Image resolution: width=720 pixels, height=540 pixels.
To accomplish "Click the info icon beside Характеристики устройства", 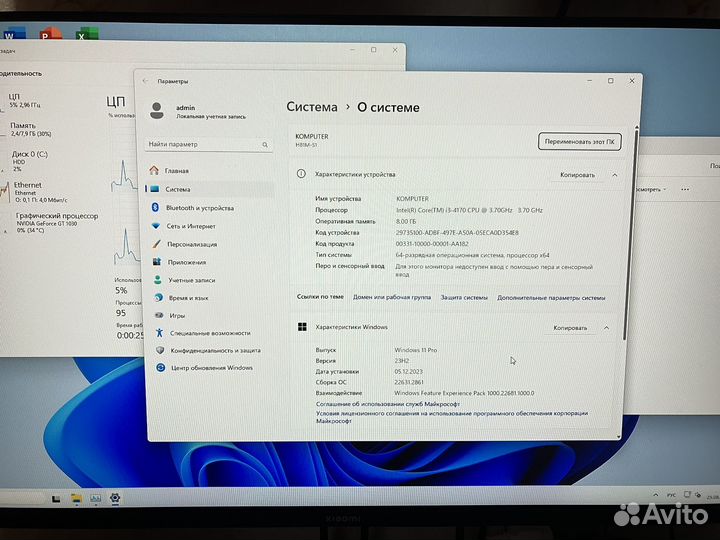I will (301, 174).
